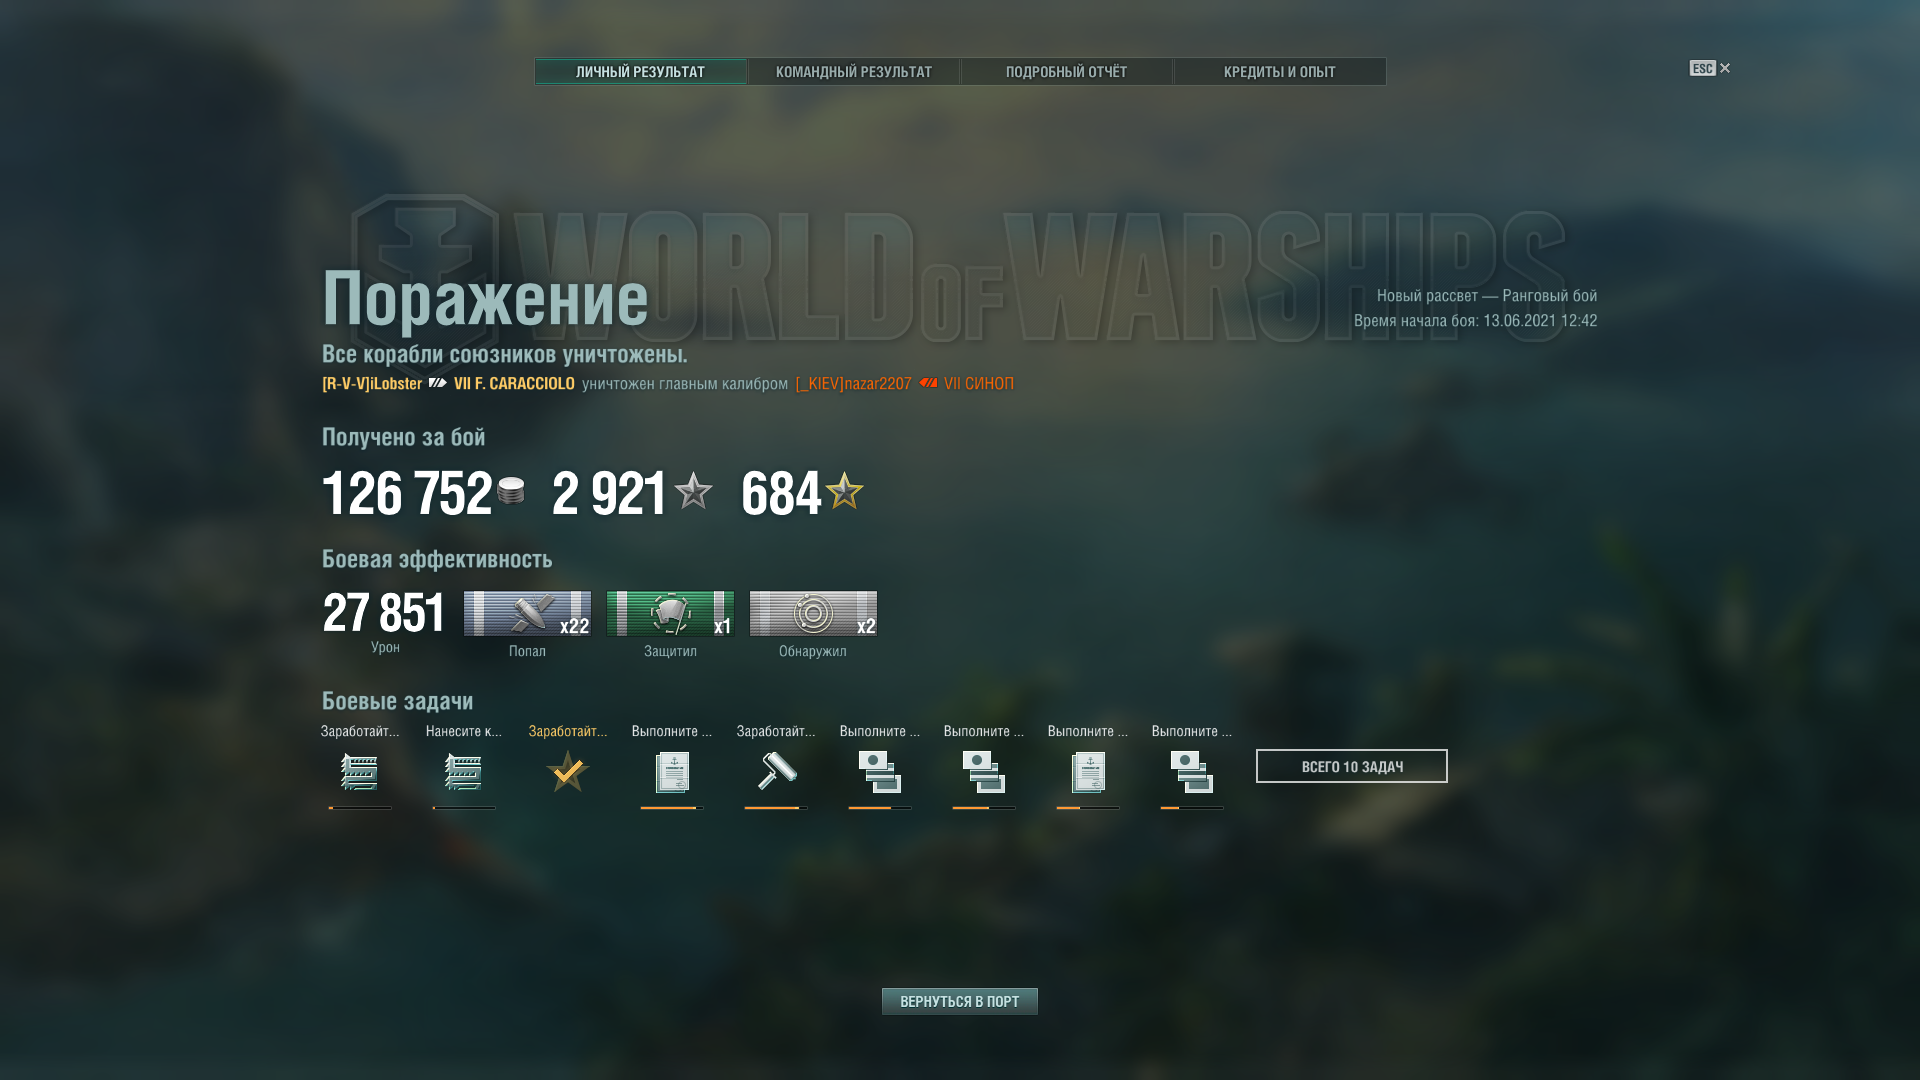This screenshot has width=1920, height=1080.
Task: Click the Всего 10 задач button
Action: click(1352, 766)
